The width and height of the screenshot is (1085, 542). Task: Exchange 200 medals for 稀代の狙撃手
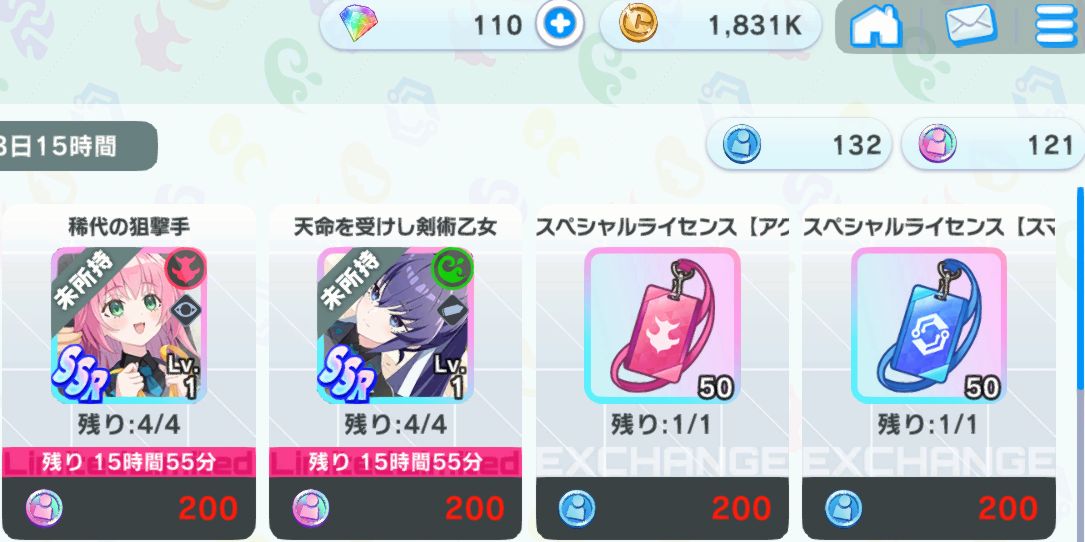point(129,509)
